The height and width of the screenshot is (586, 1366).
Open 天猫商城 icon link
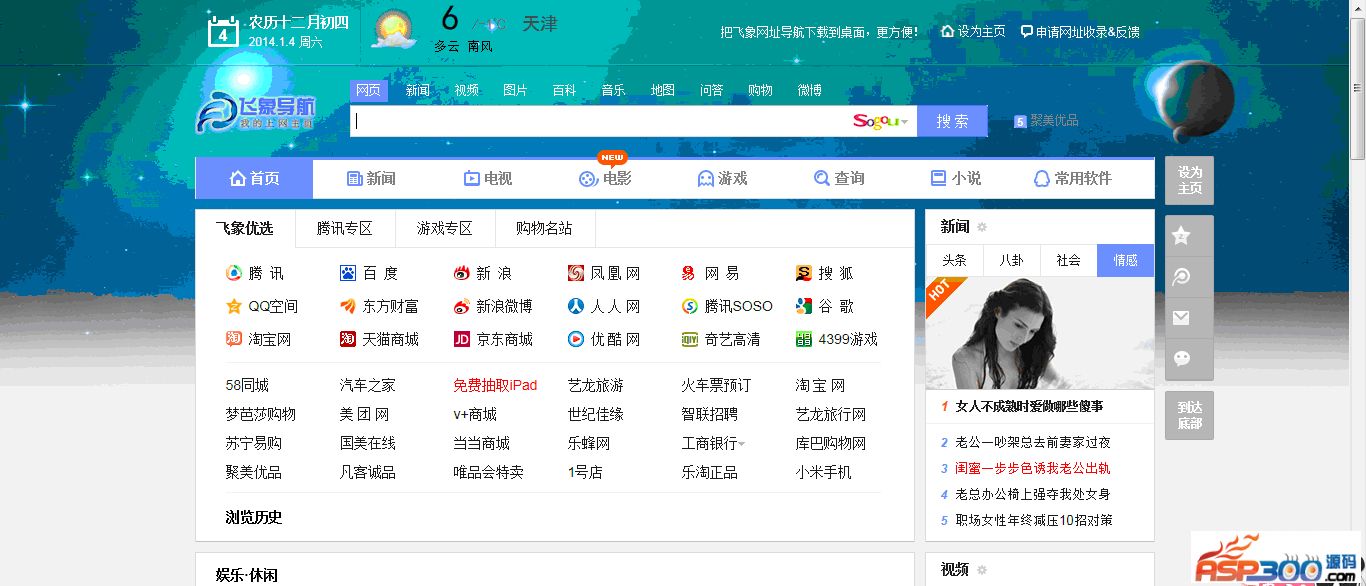click(x=348, y=339)
